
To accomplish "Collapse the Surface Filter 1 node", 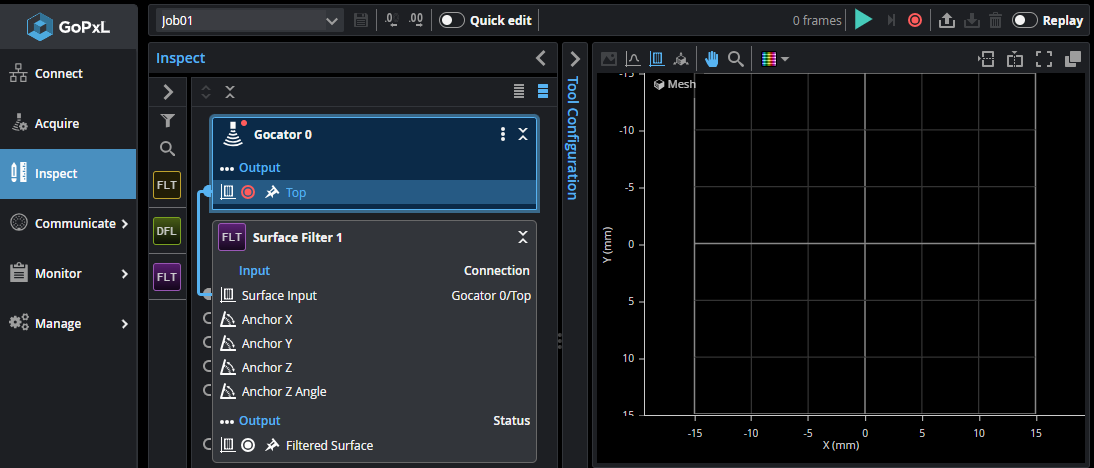I will coord(522,237).
